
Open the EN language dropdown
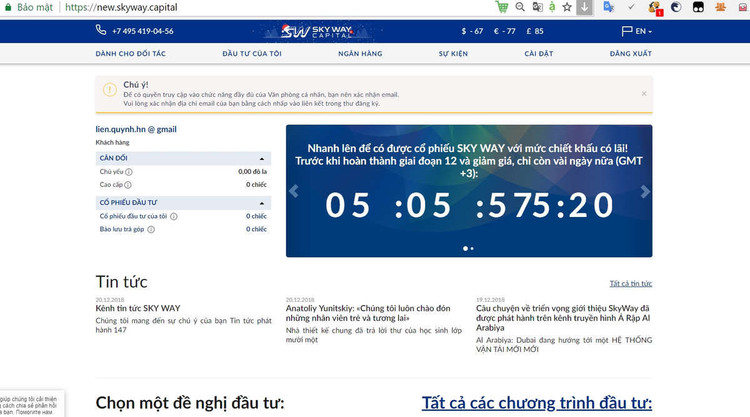click(636, 31)
